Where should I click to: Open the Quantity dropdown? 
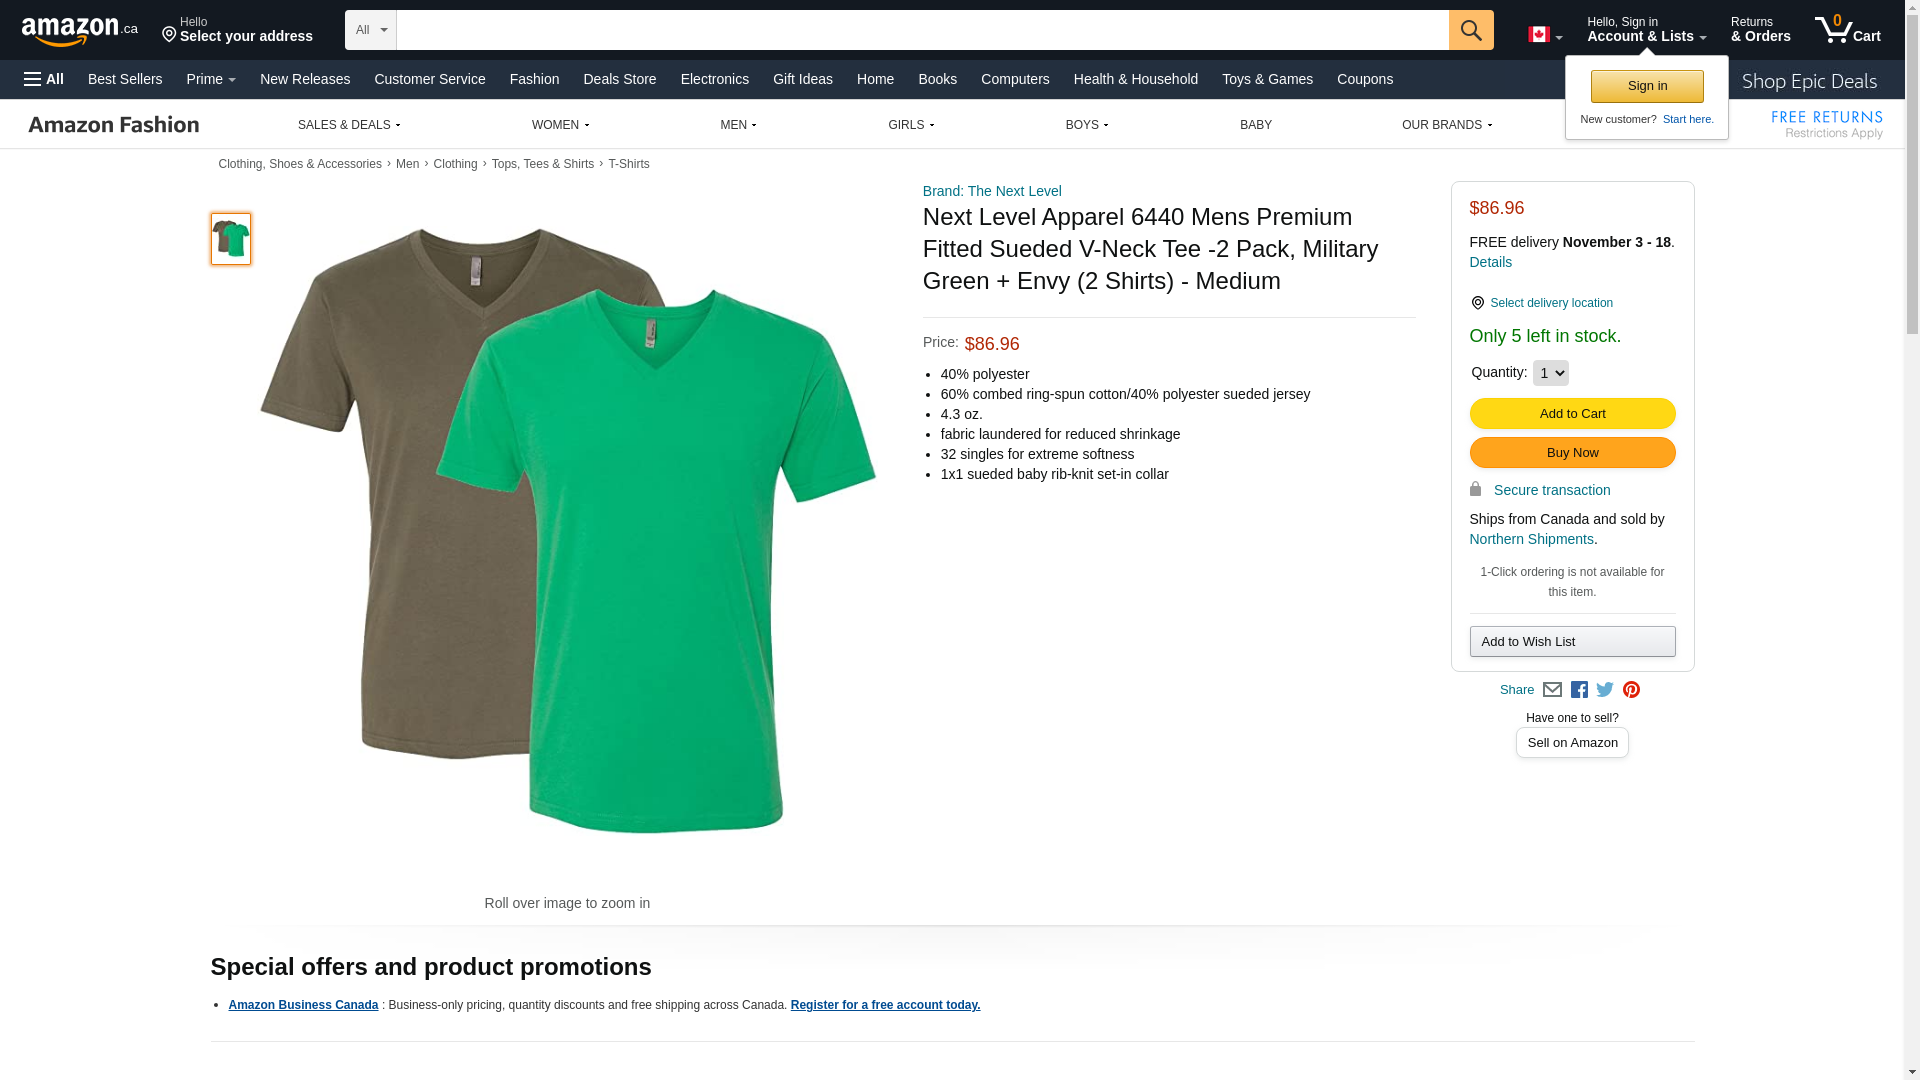pos(1550,373)
